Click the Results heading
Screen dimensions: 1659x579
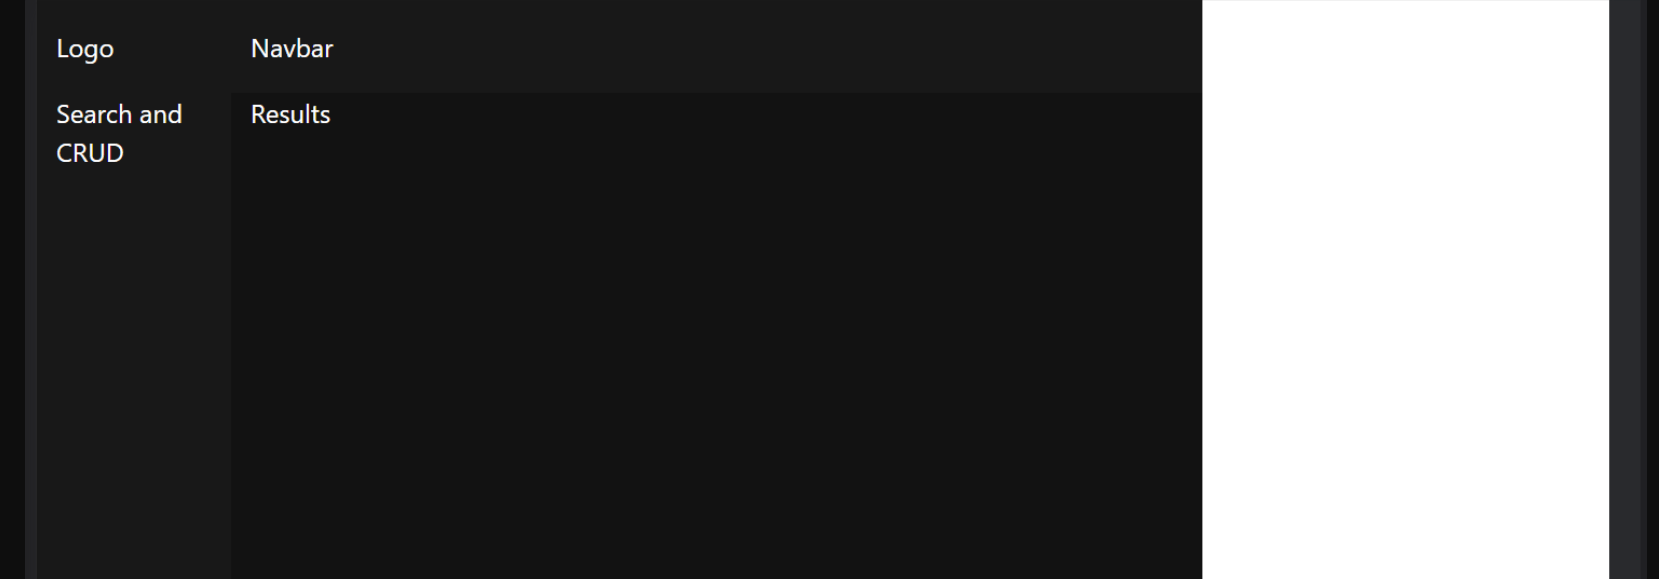point(290,114)
